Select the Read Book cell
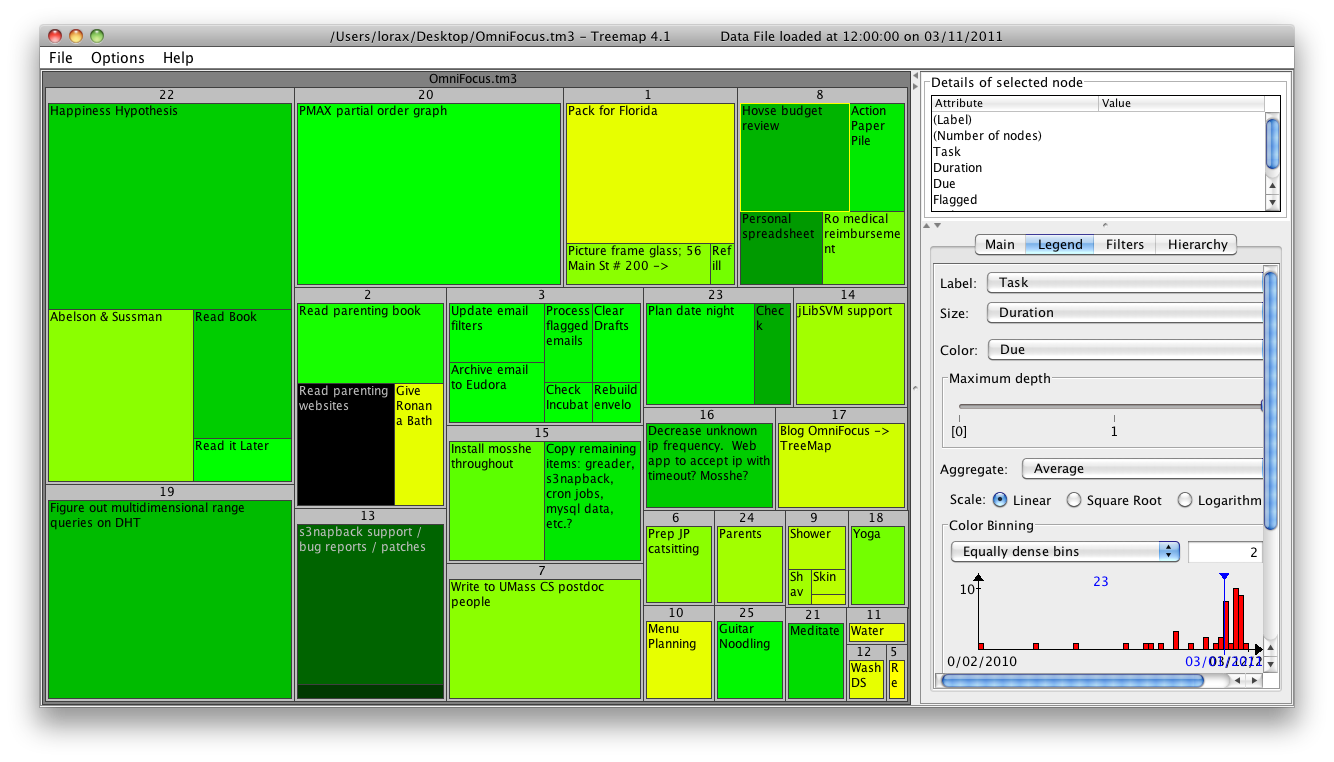 [x=242, y=374]
